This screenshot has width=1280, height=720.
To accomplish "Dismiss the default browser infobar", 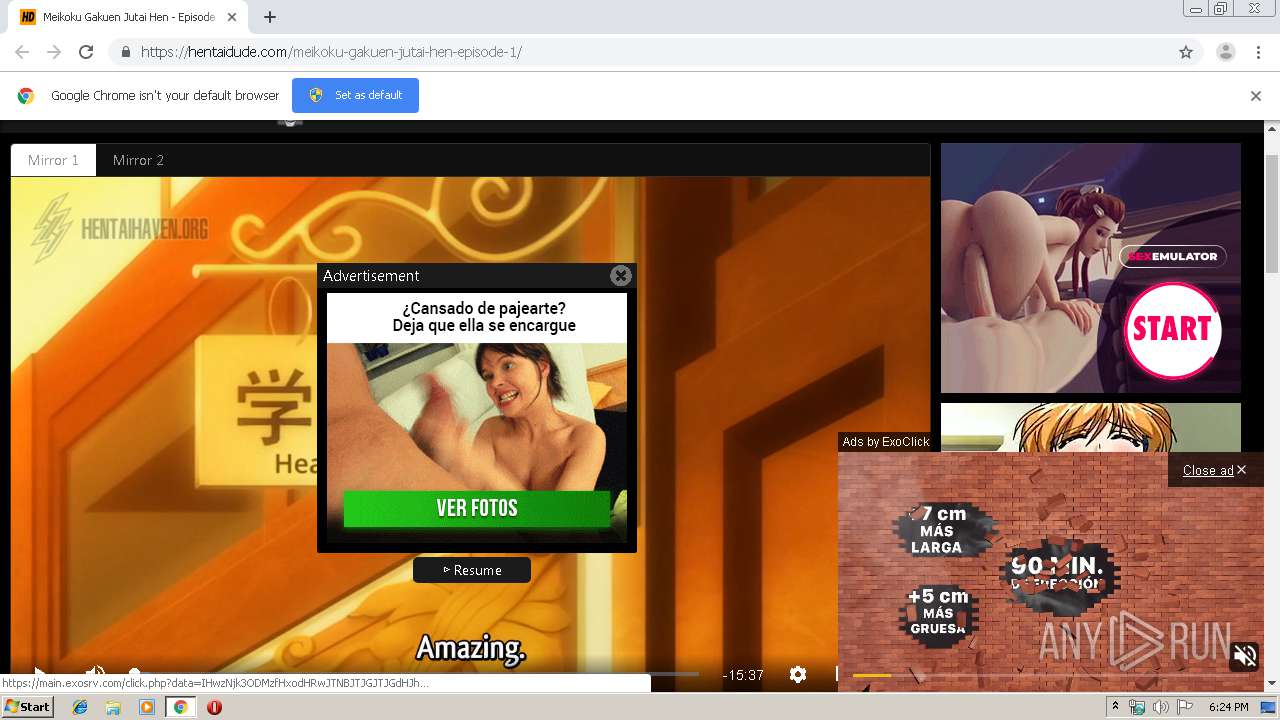I will (1256, 96).
